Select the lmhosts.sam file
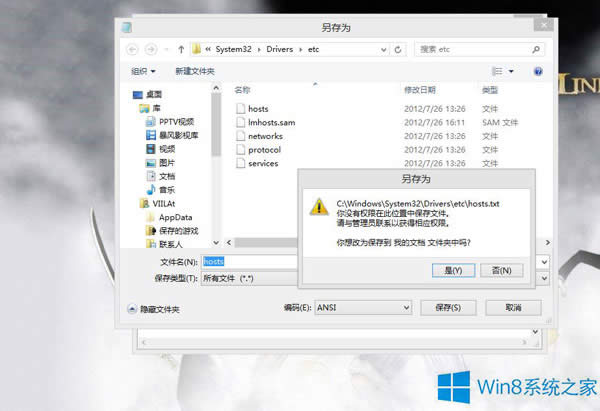This screenshot has height=411, width=600. point(266,122)
